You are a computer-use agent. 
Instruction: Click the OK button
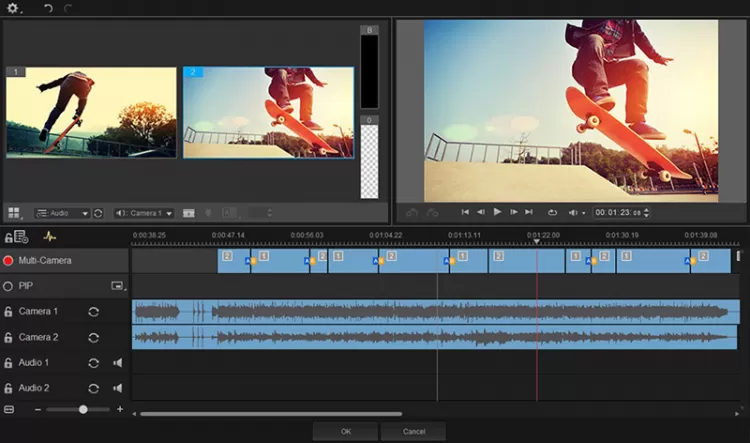coord(345,431)
